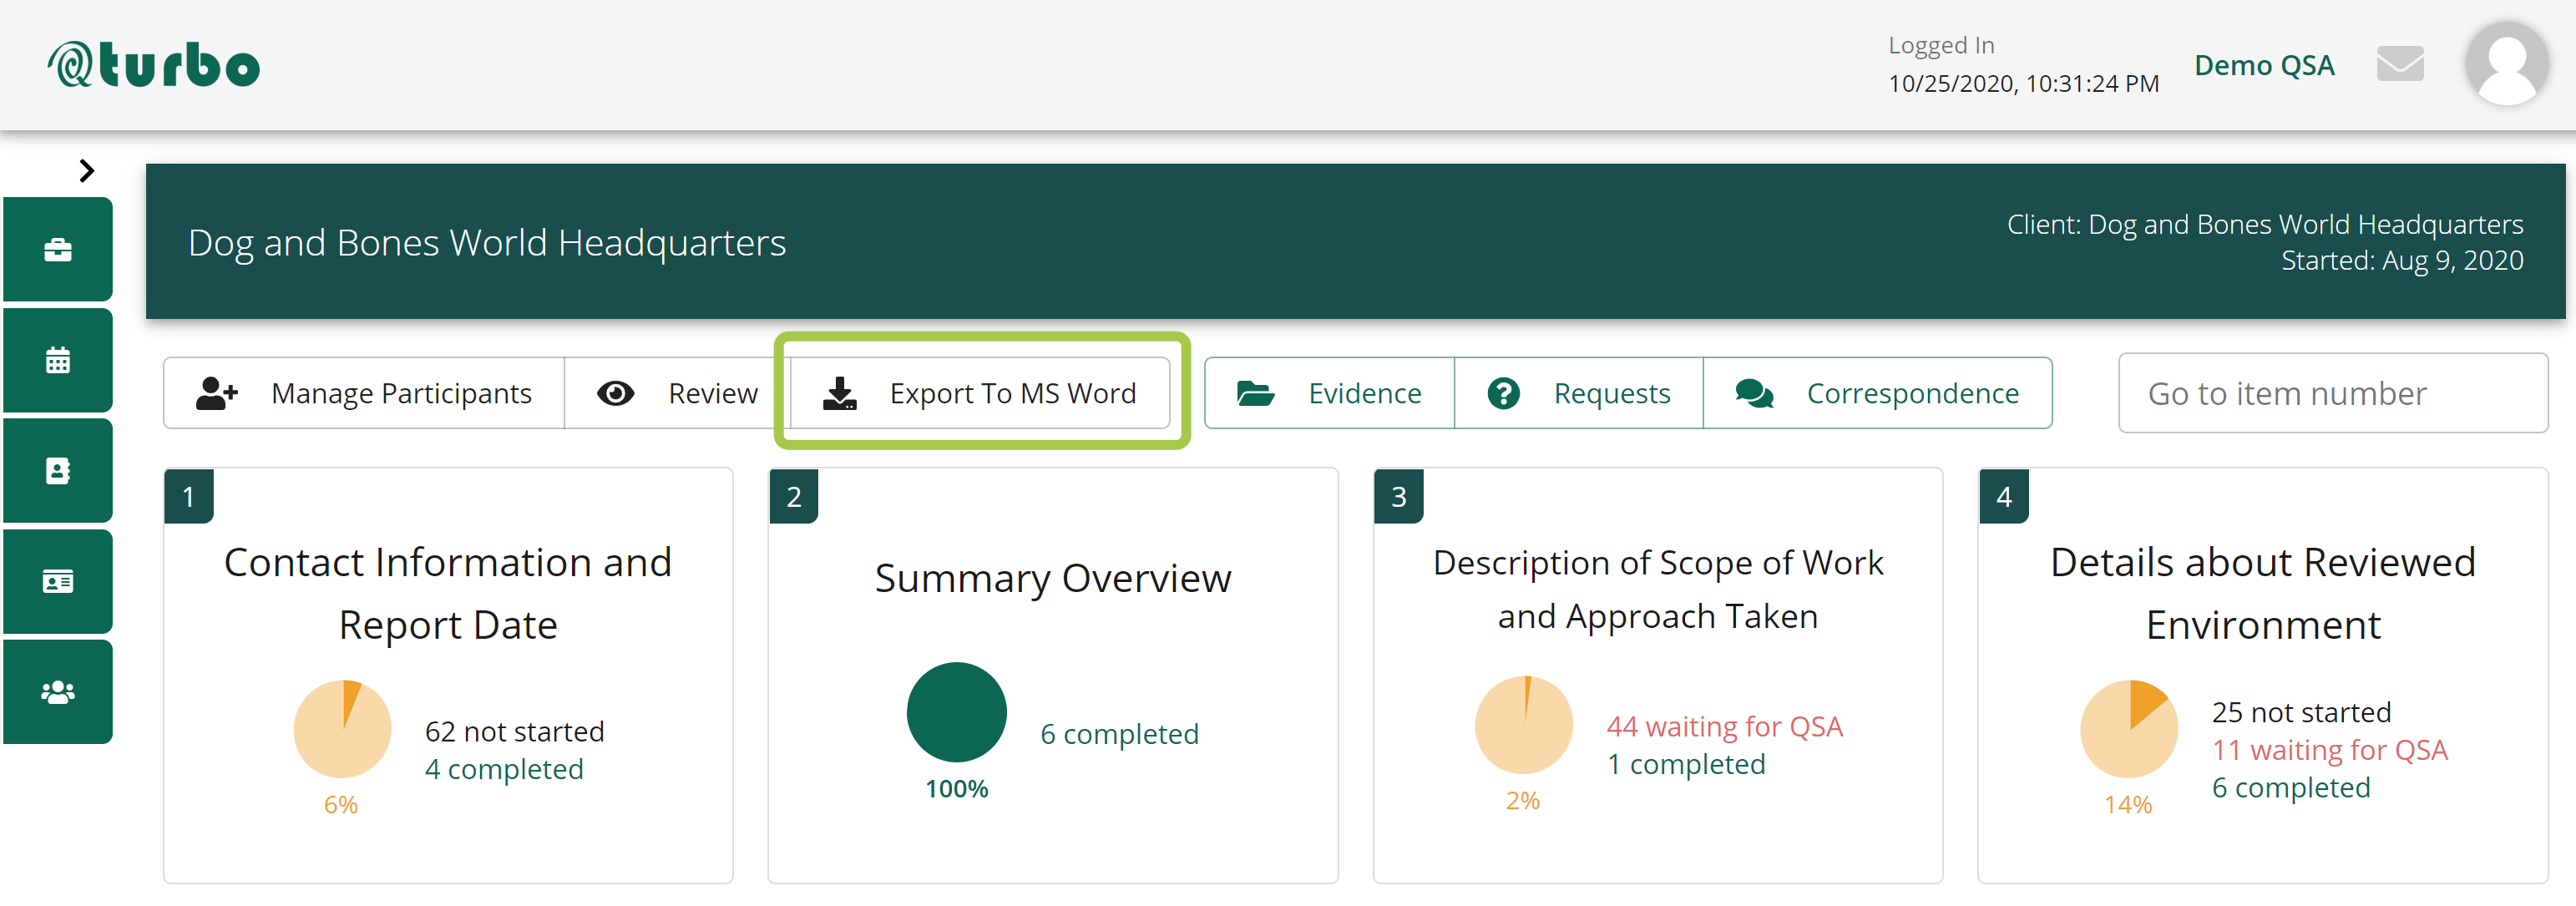Open the mail envelope icon
The width and height of the screenshot is (2576, 906).
coord(2399,65)
